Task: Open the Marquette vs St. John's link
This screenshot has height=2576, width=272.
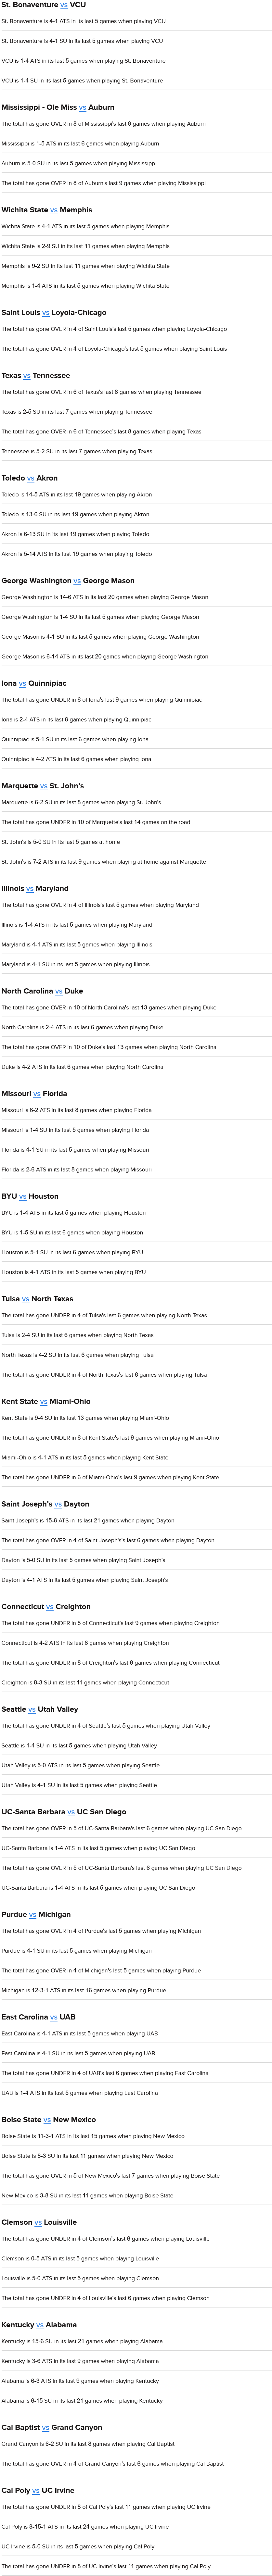Action: point(43,786)
